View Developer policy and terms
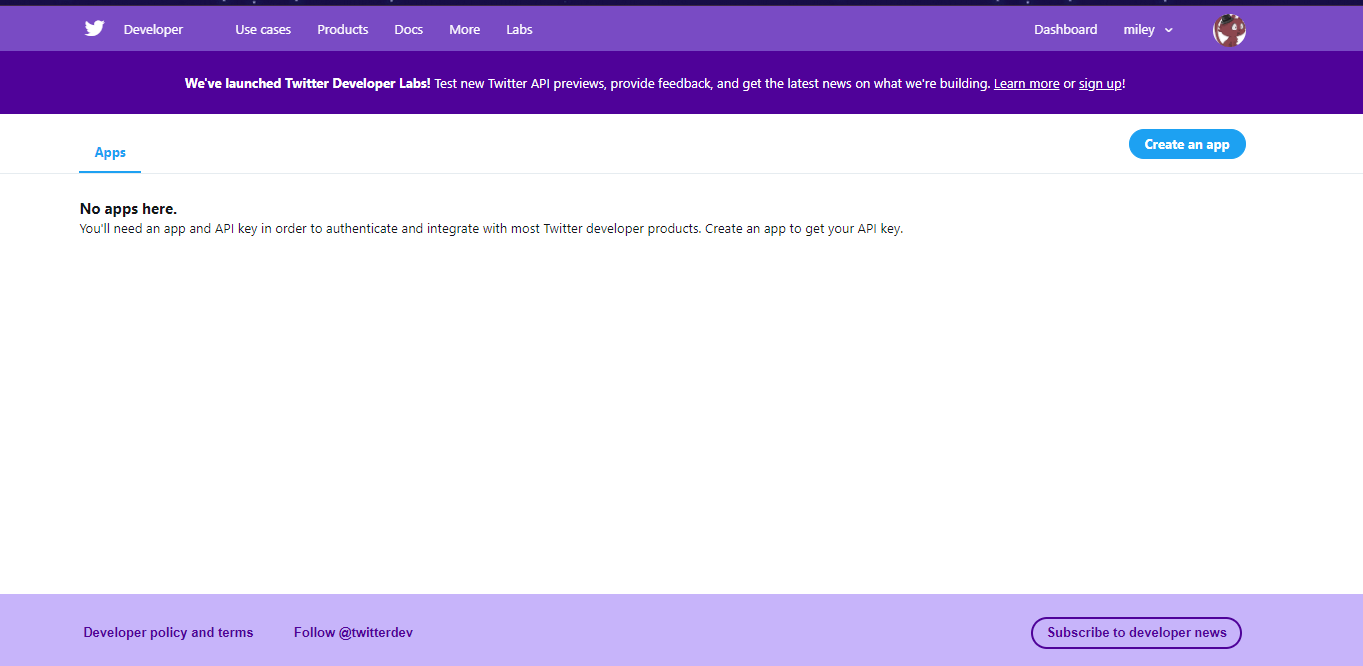Screen dimensions: 1363x666 tap(168, 632)
